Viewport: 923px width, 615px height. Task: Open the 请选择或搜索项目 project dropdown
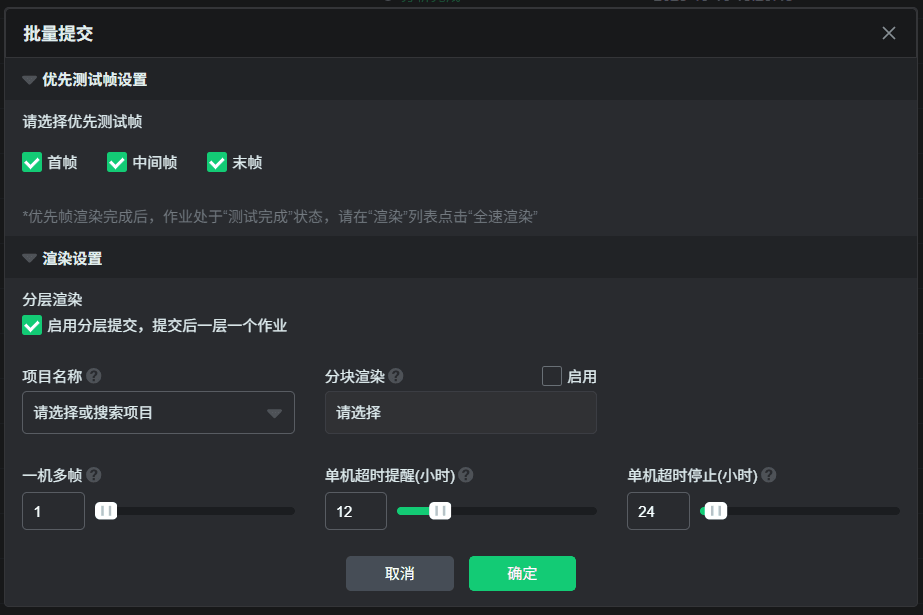click(158, 413)
